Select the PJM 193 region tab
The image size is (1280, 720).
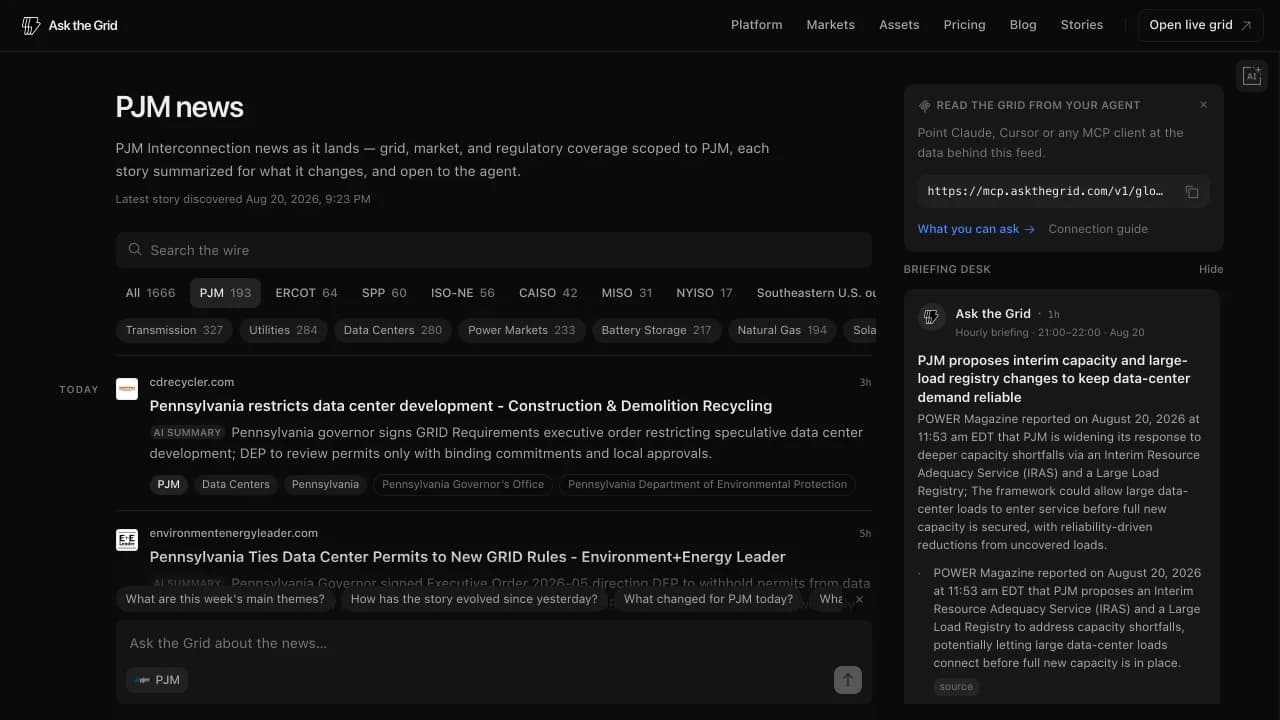(225, 293)
